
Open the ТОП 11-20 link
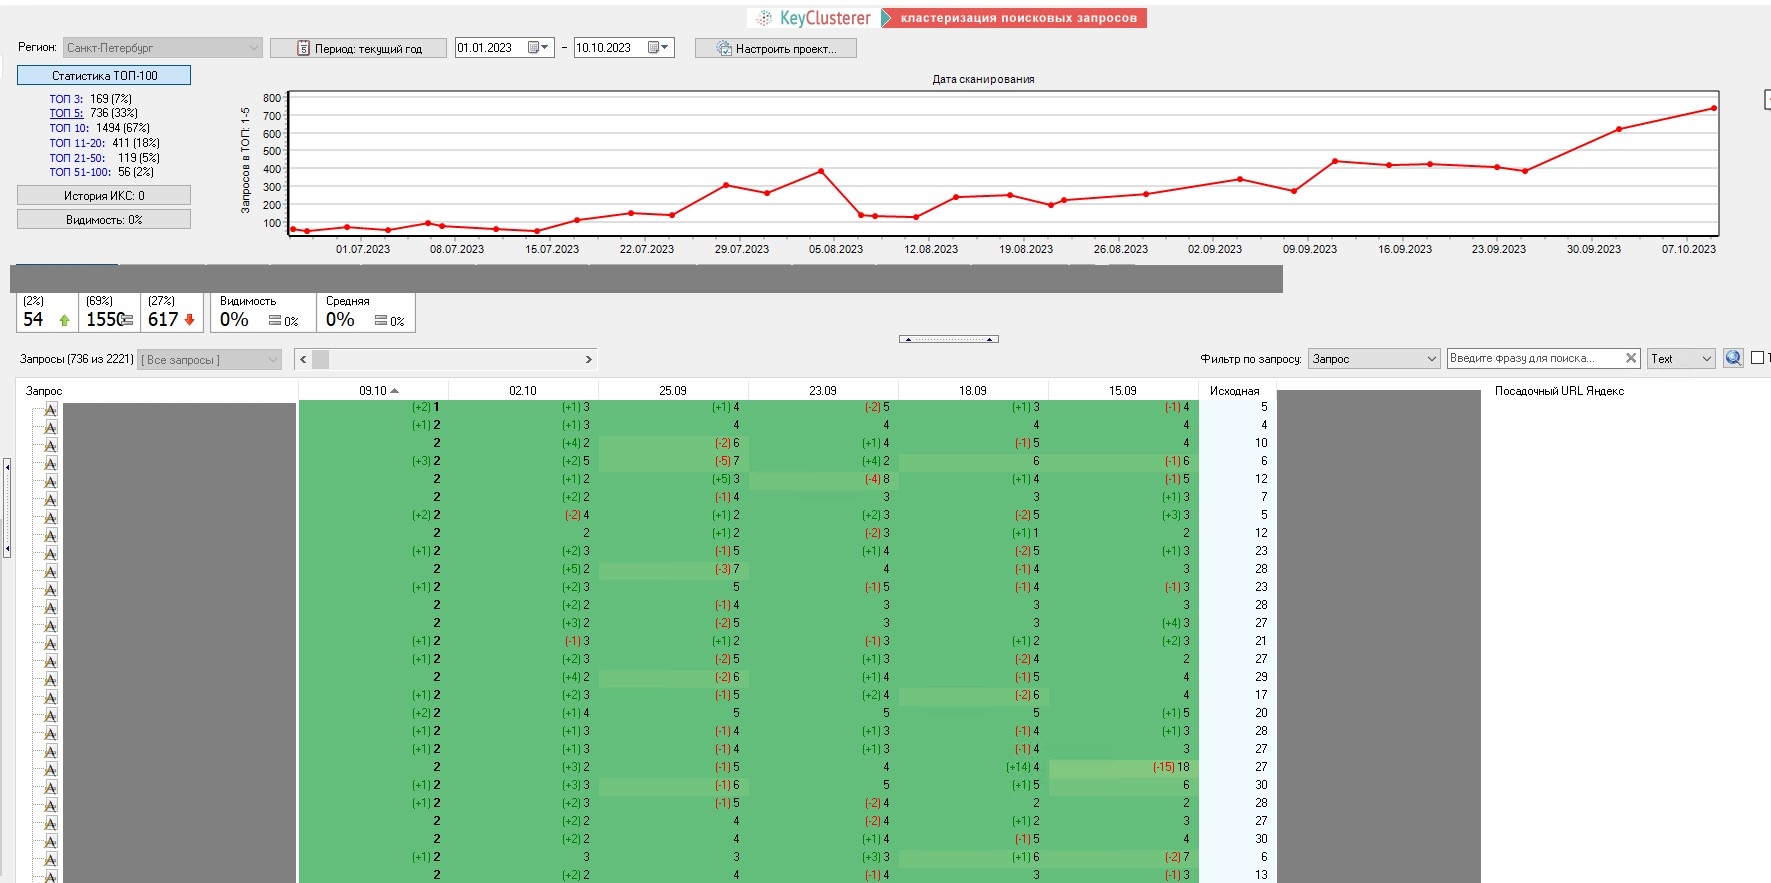[x=77, y=143]
